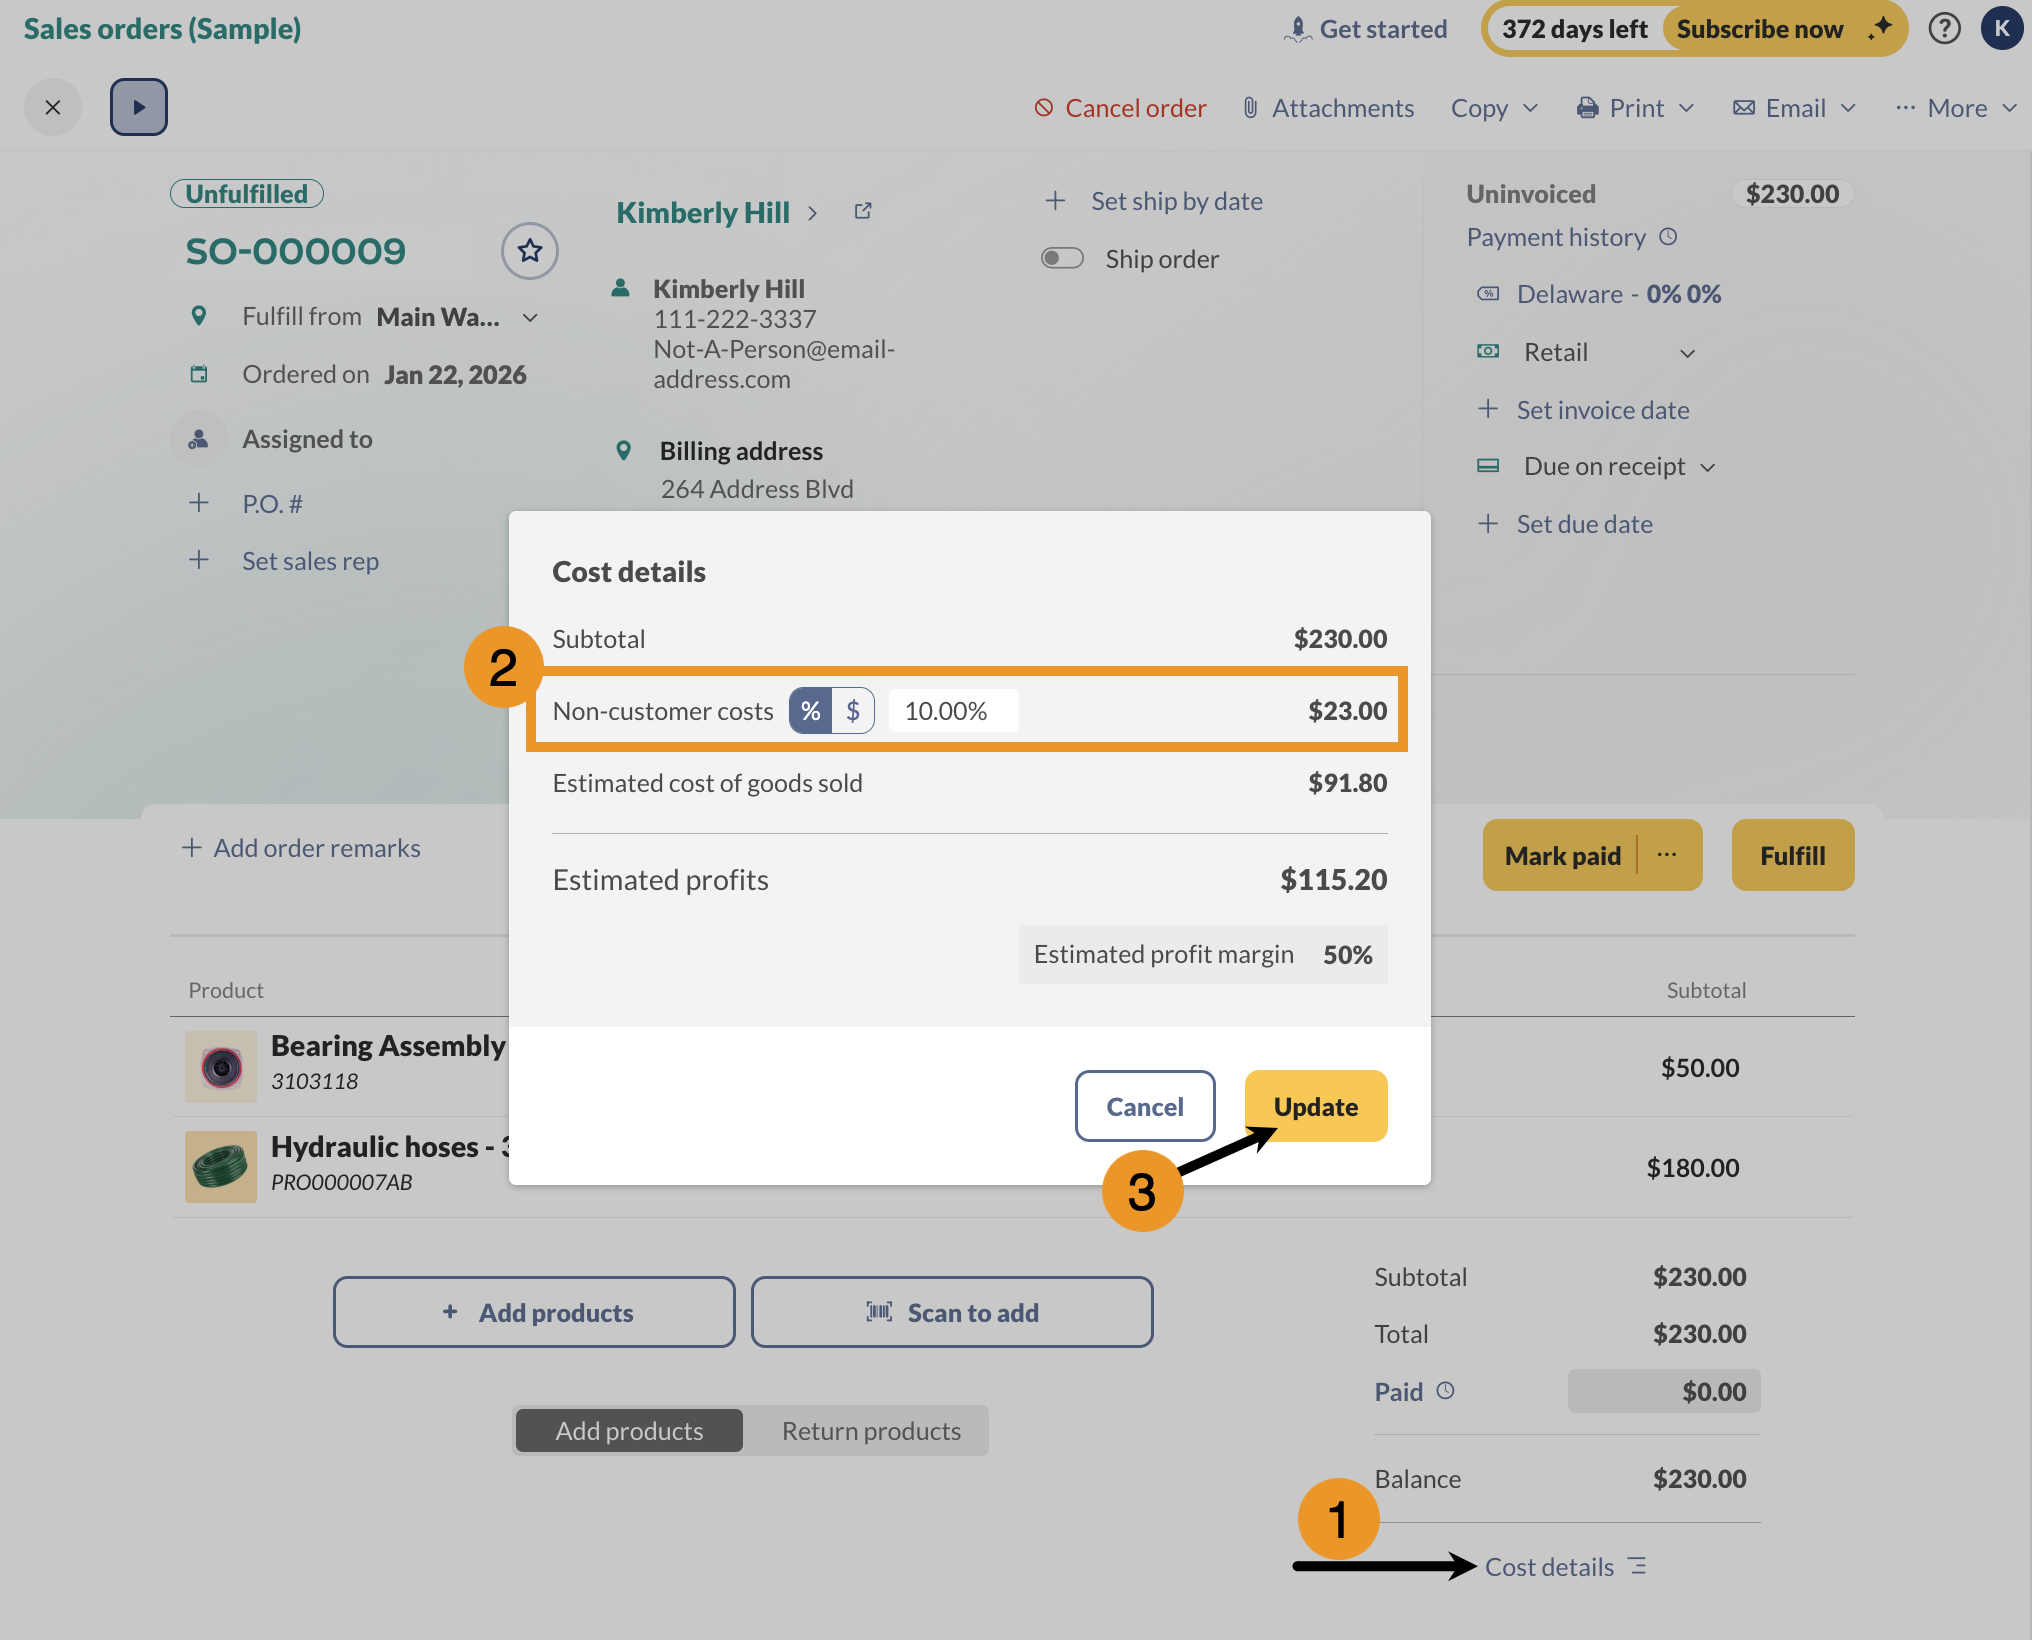Image resolution: width=2032 pixels, height=1640 pixels.
Task: Click the Attachments paperclip icon
Action: pyautogui.click(x=1250, y=108)
